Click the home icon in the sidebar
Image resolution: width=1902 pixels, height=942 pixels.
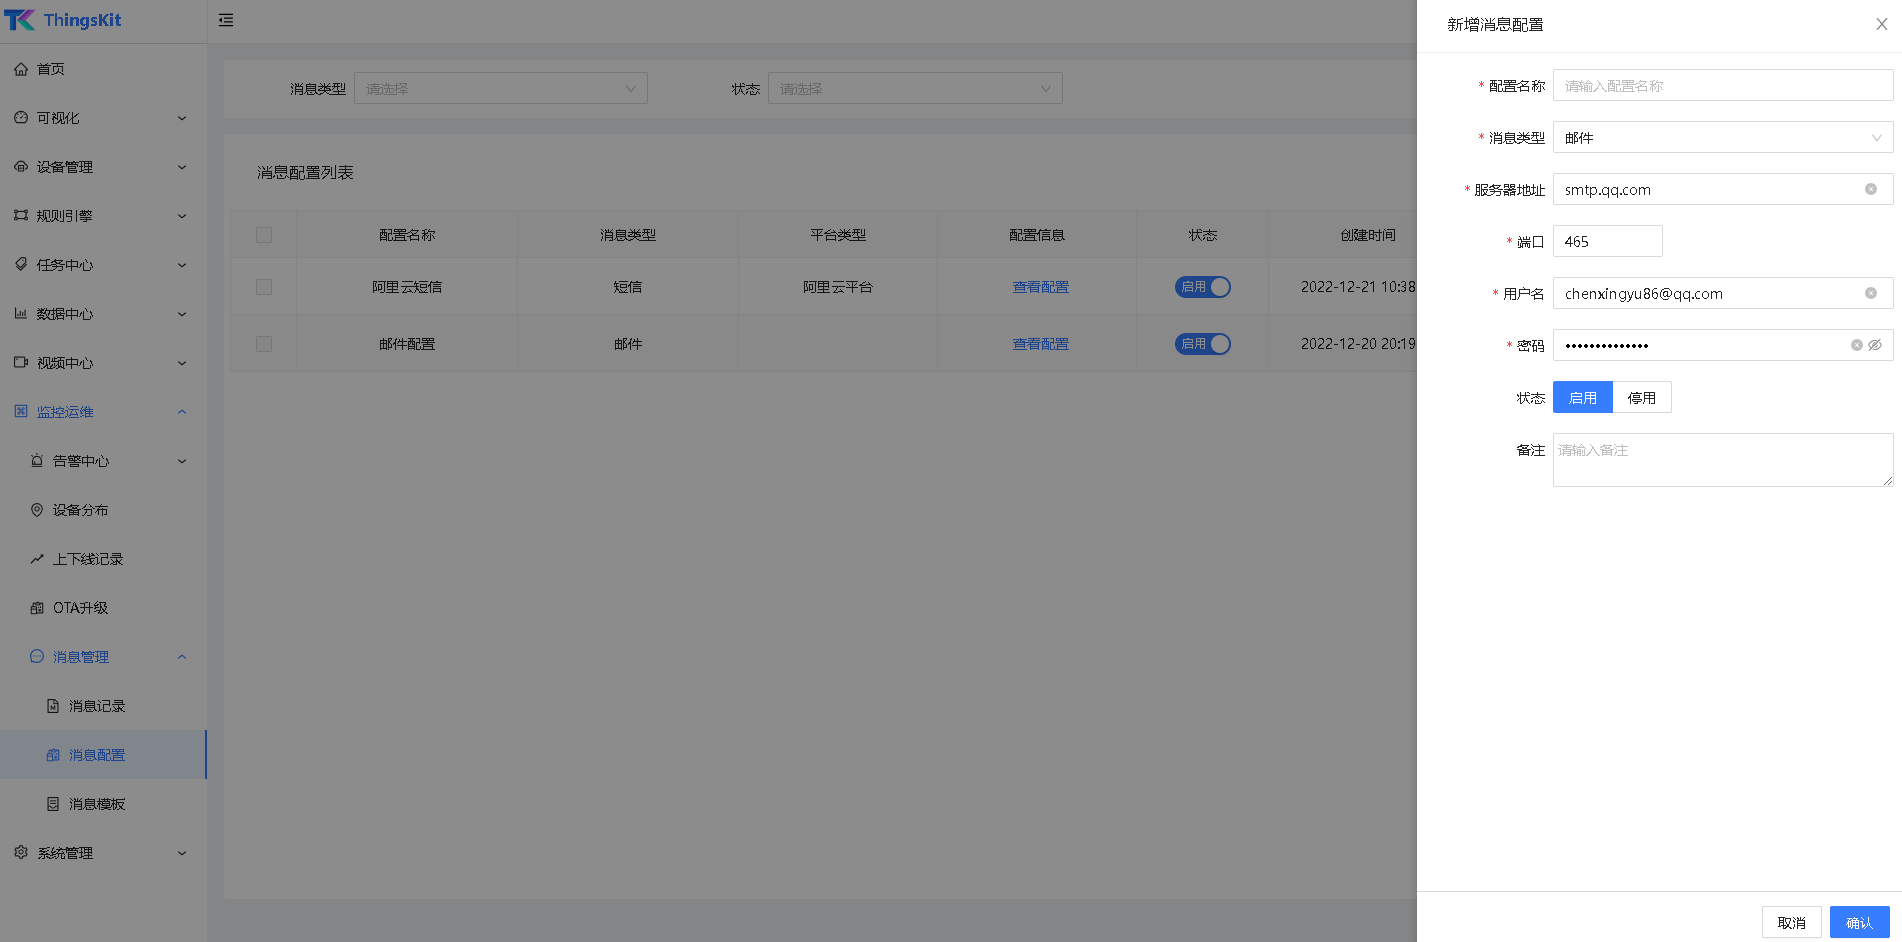click(x=21, y=69)
